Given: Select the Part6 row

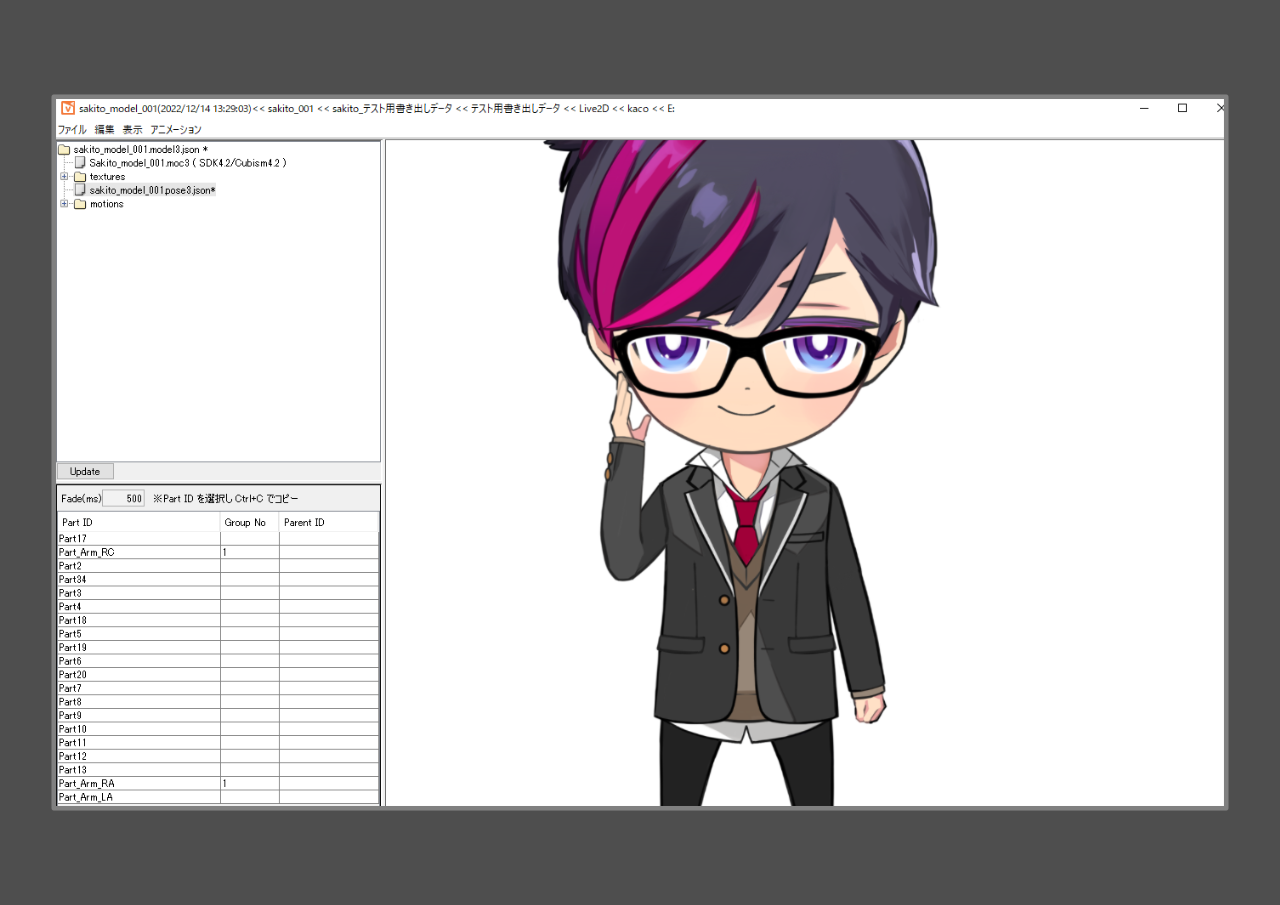Looking at the screenshot, I should click(218, 661).
